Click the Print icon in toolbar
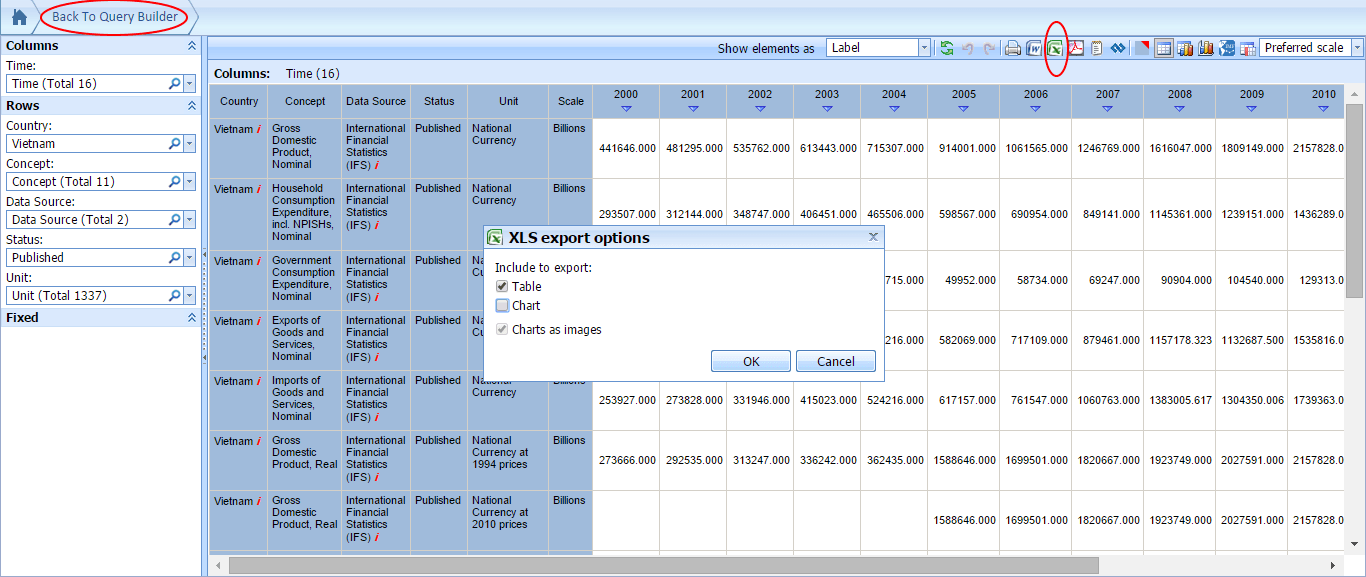This screenshot has width=1366, height=577. 1013,48
